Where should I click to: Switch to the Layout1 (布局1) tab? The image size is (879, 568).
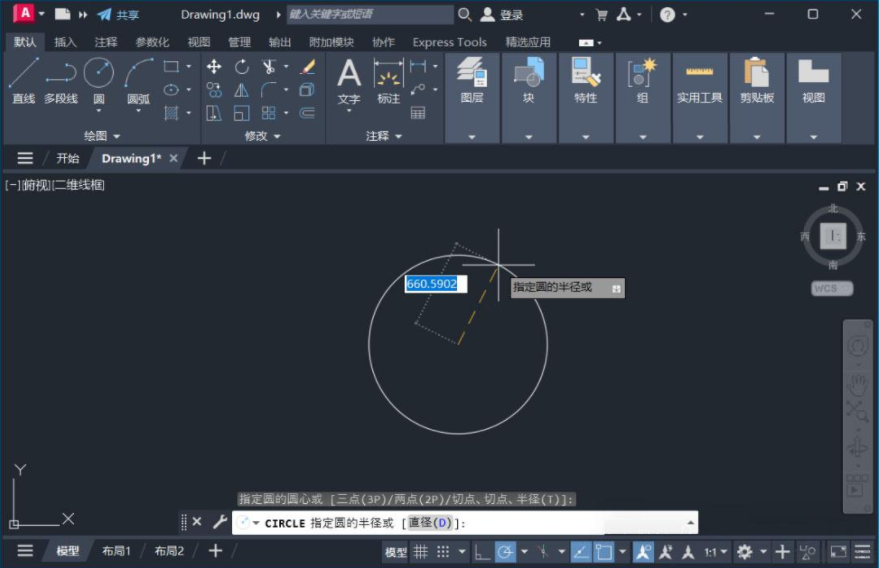pyautogui.click(x=116, y=551)
